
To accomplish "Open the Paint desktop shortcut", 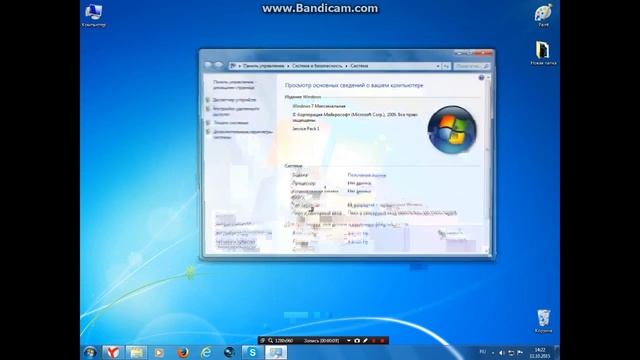I will click(543, 16).
